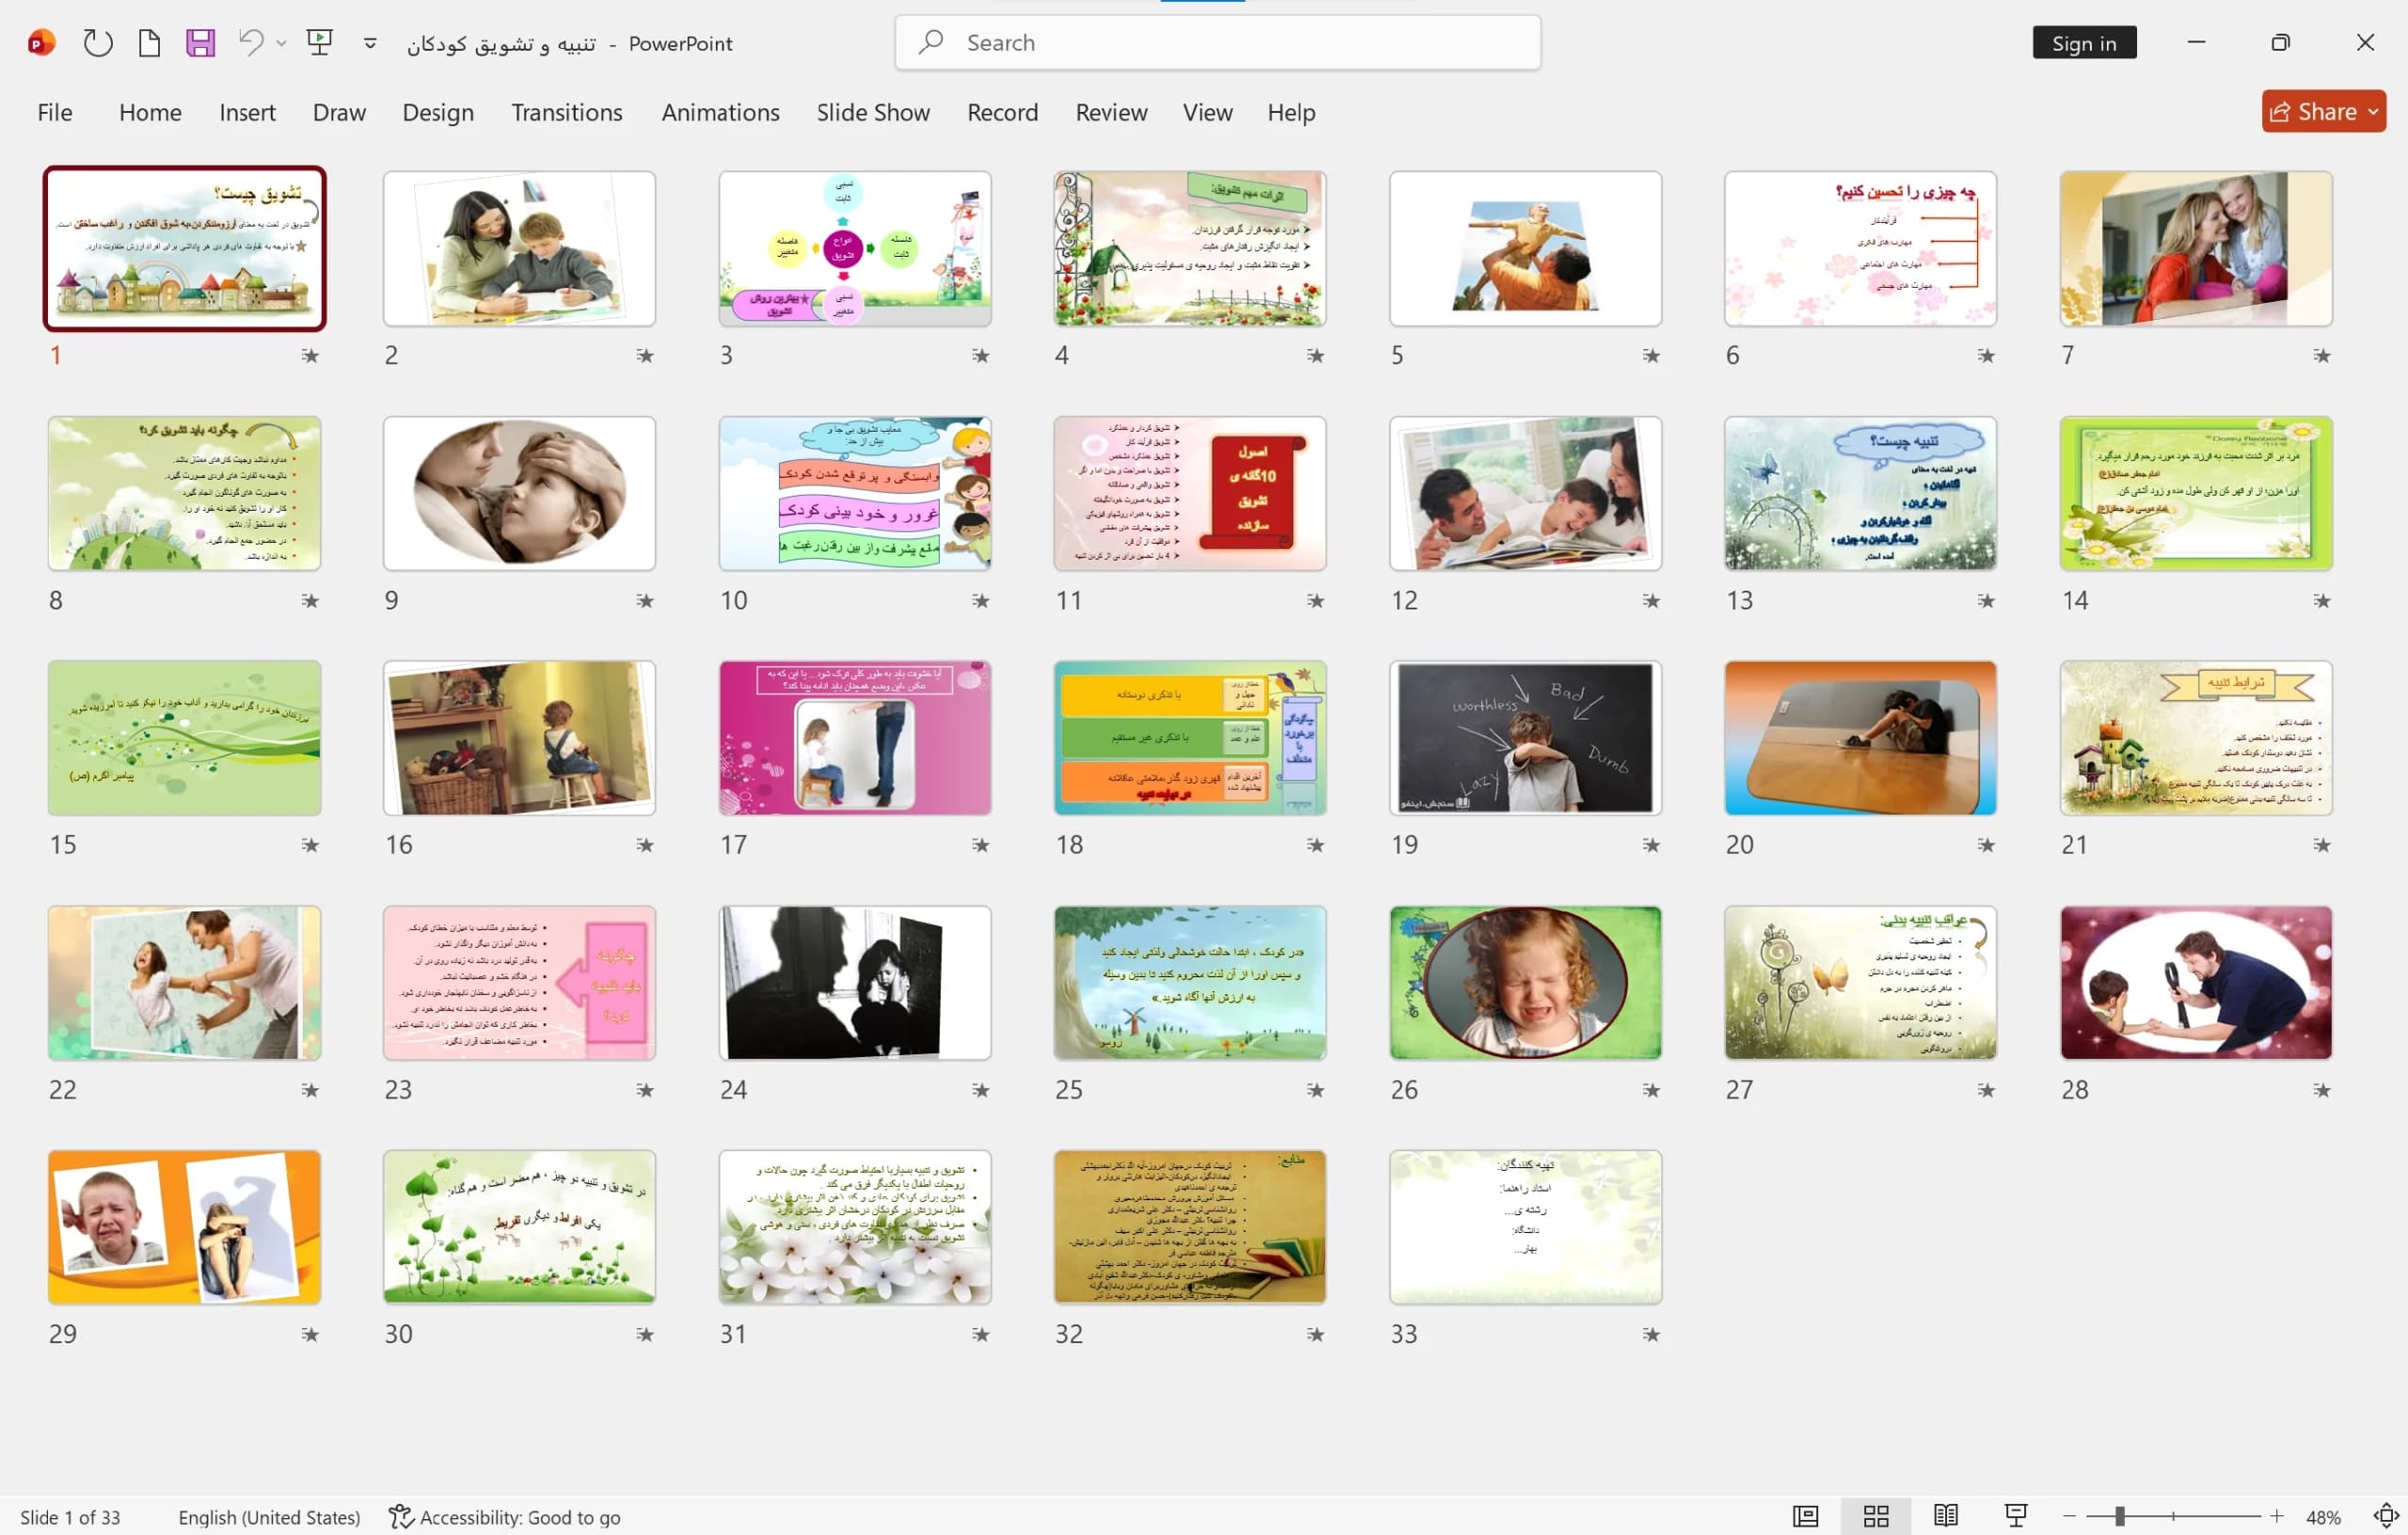Viewport: 2408px width, 1535px height.
Task: Start presentation from beginning icon
Action: (x=319, y=43)
